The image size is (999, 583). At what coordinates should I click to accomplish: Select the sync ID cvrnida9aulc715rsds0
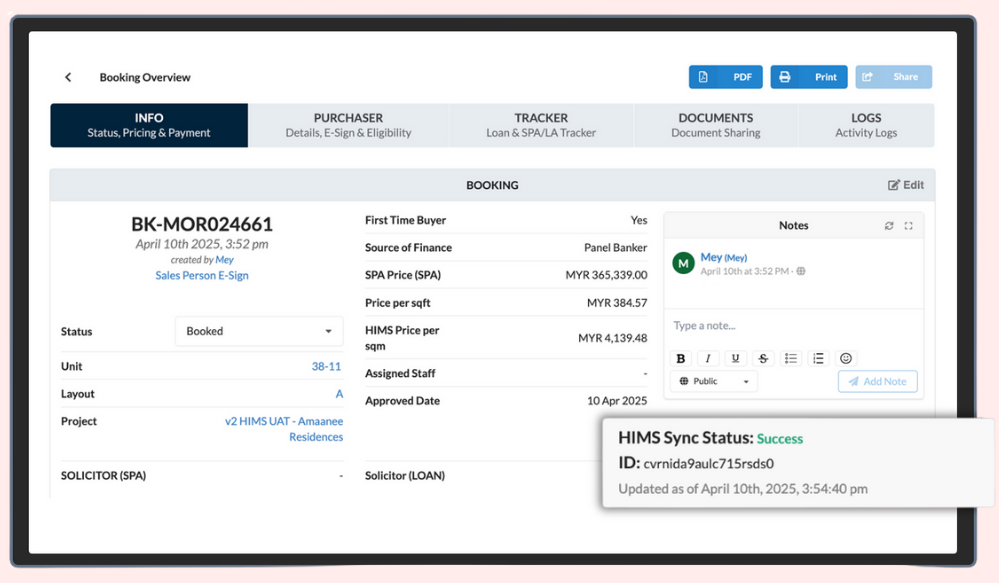click(x=708, y=464)
